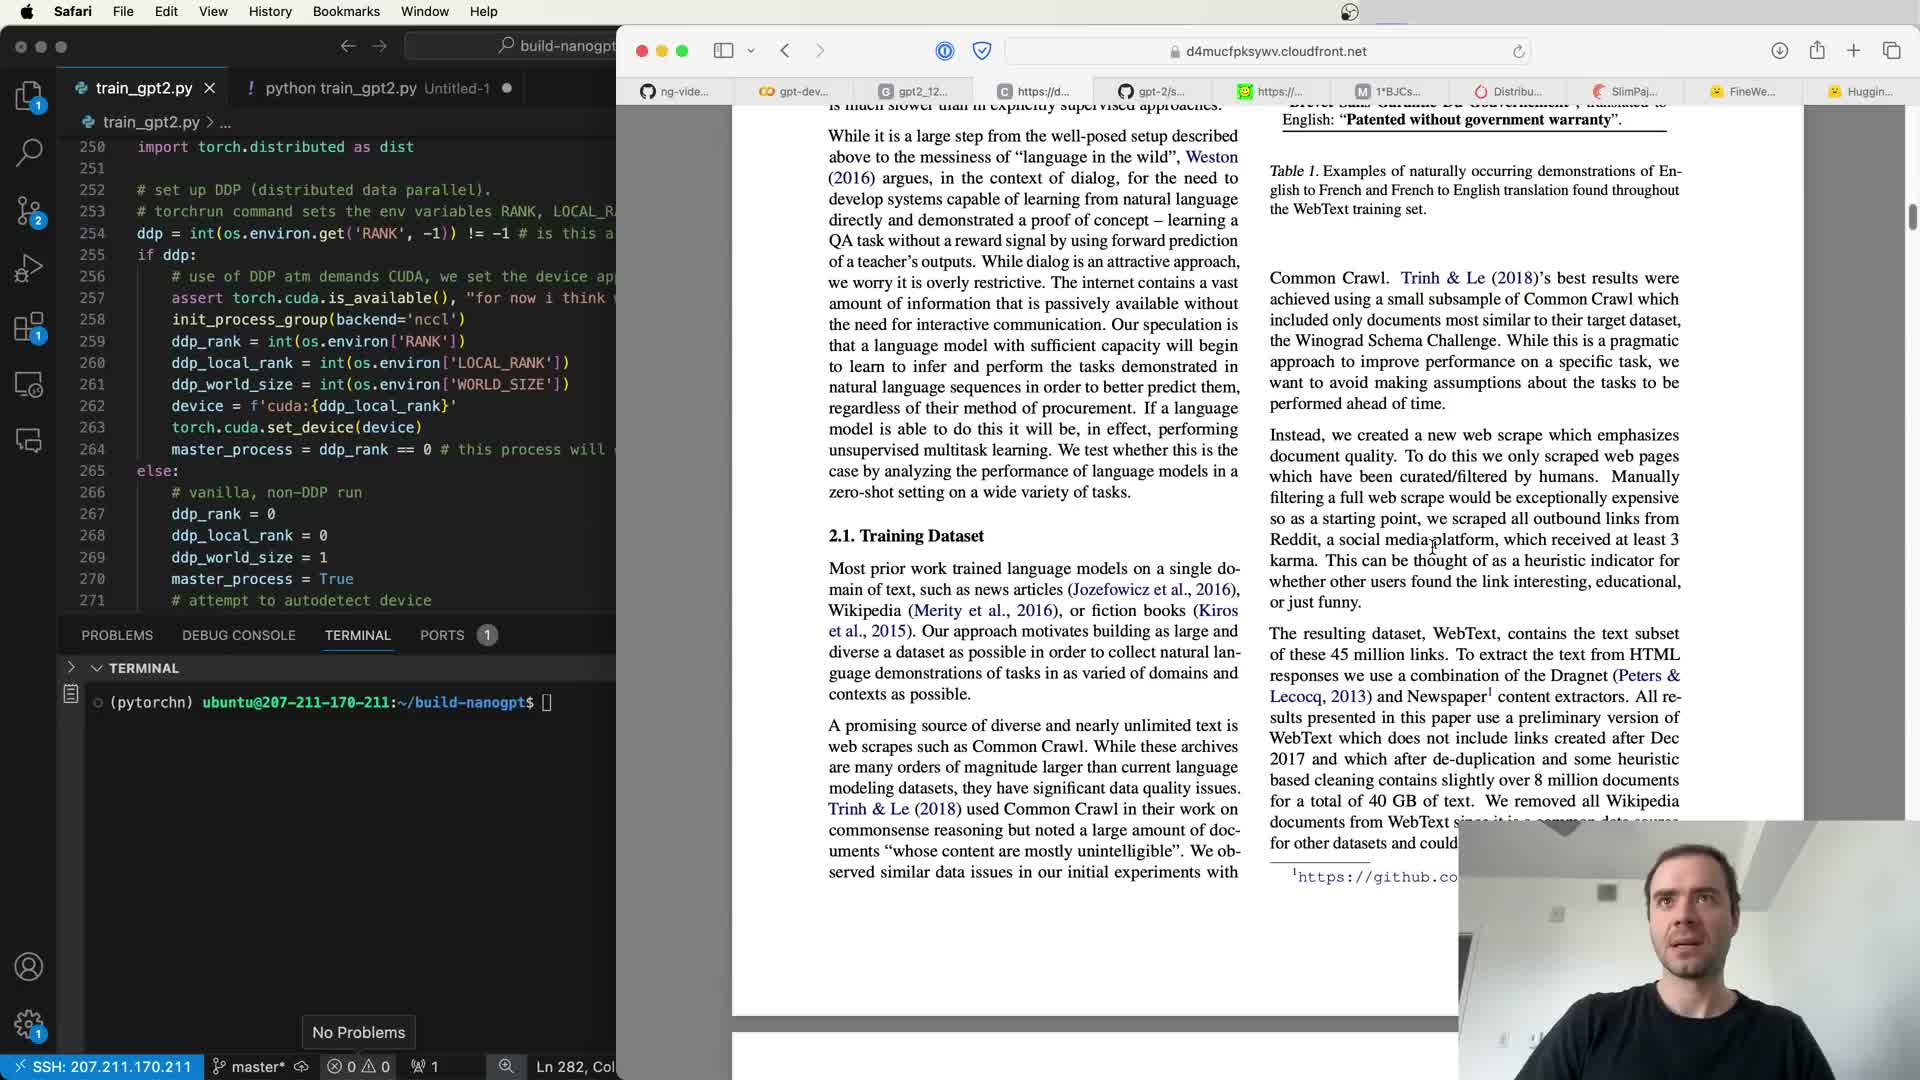Open the Safari tab groups dropdown arrow
This screenshot has width=1920, height=1080.
click(751, 51)
